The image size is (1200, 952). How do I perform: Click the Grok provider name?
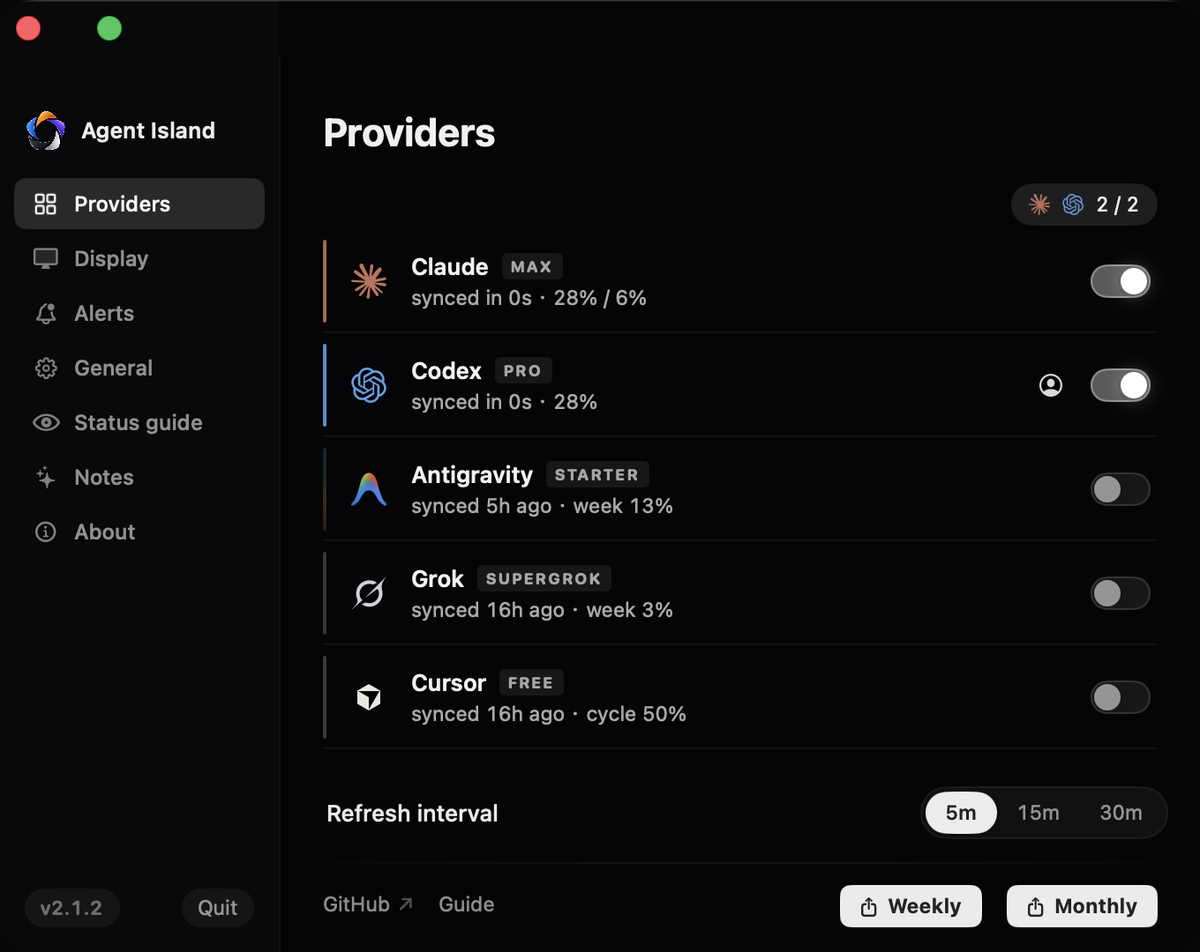tap(438, 579)
